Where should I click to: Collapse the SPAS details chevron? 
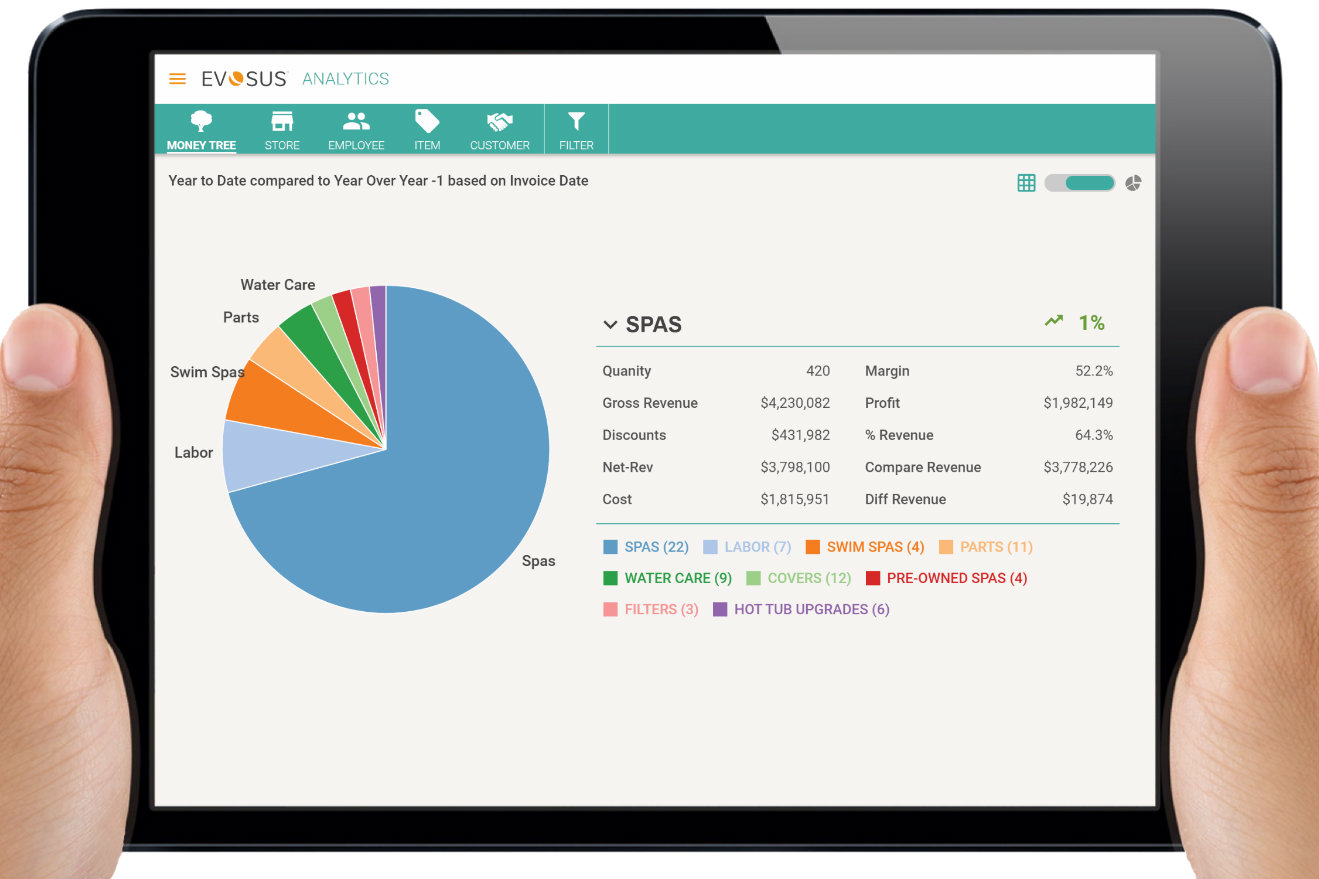point(610,325)
